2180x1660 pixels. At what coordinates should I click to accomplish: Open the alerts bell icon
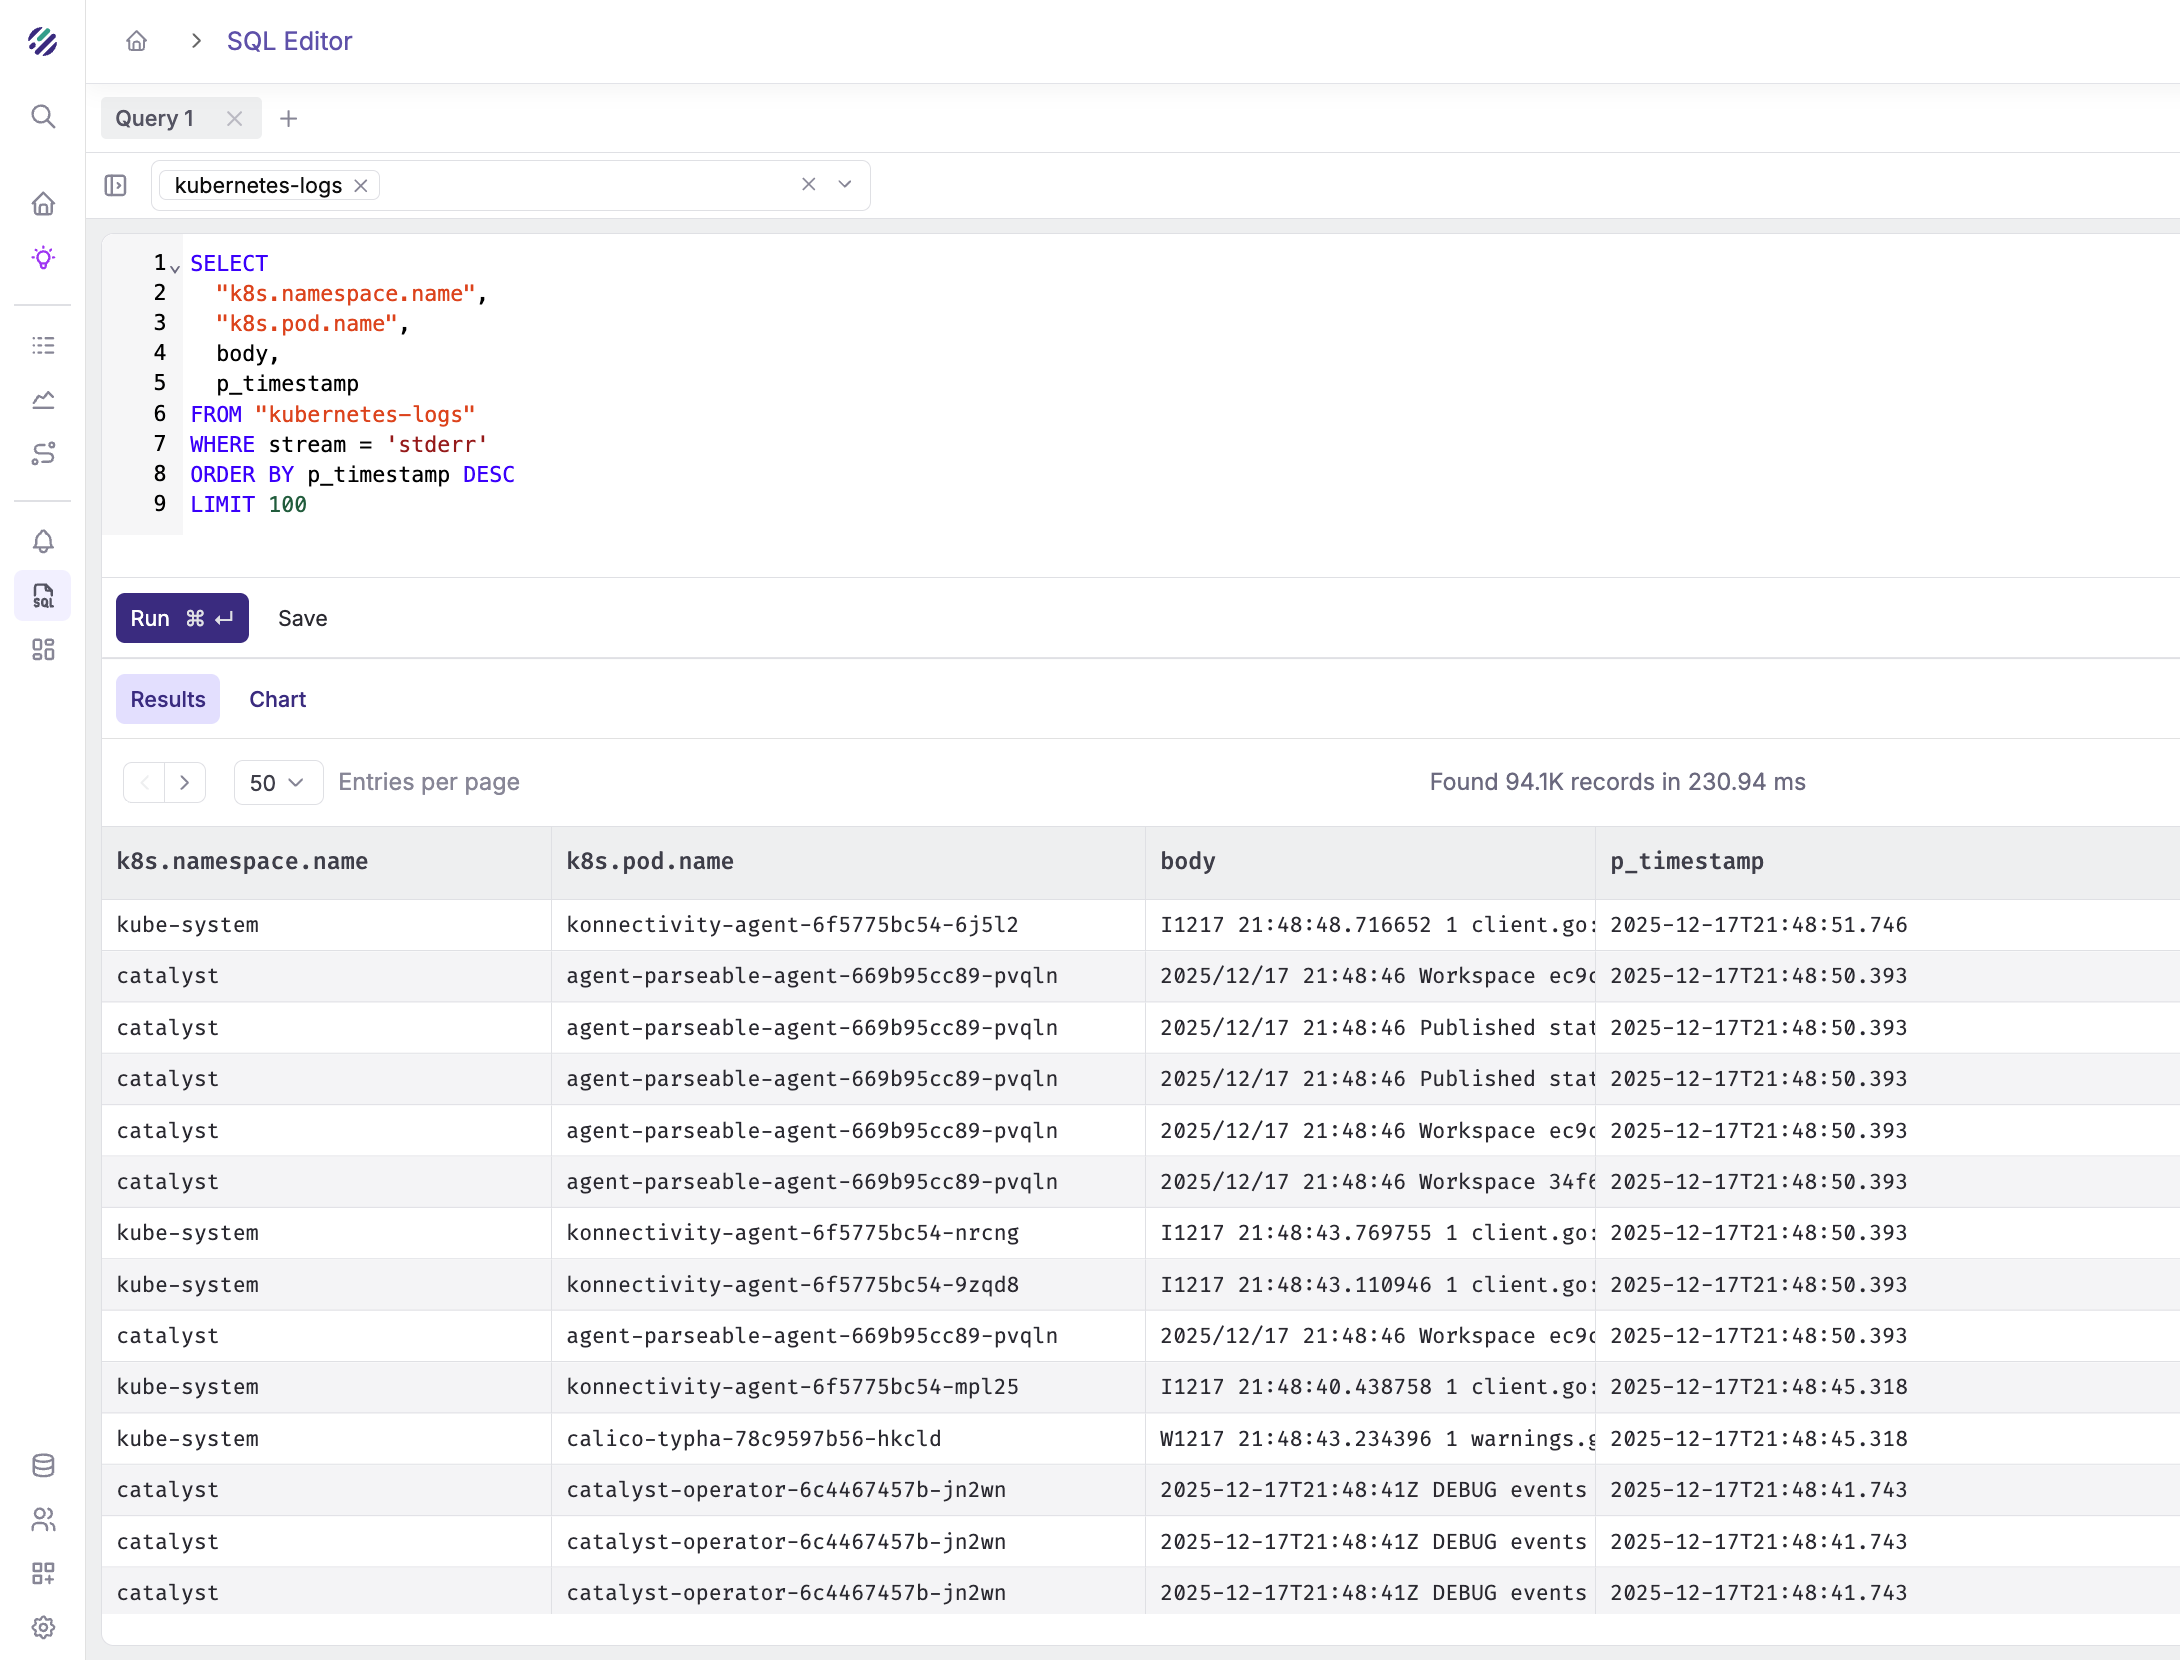pyautogui.click(x=43, y=541)
